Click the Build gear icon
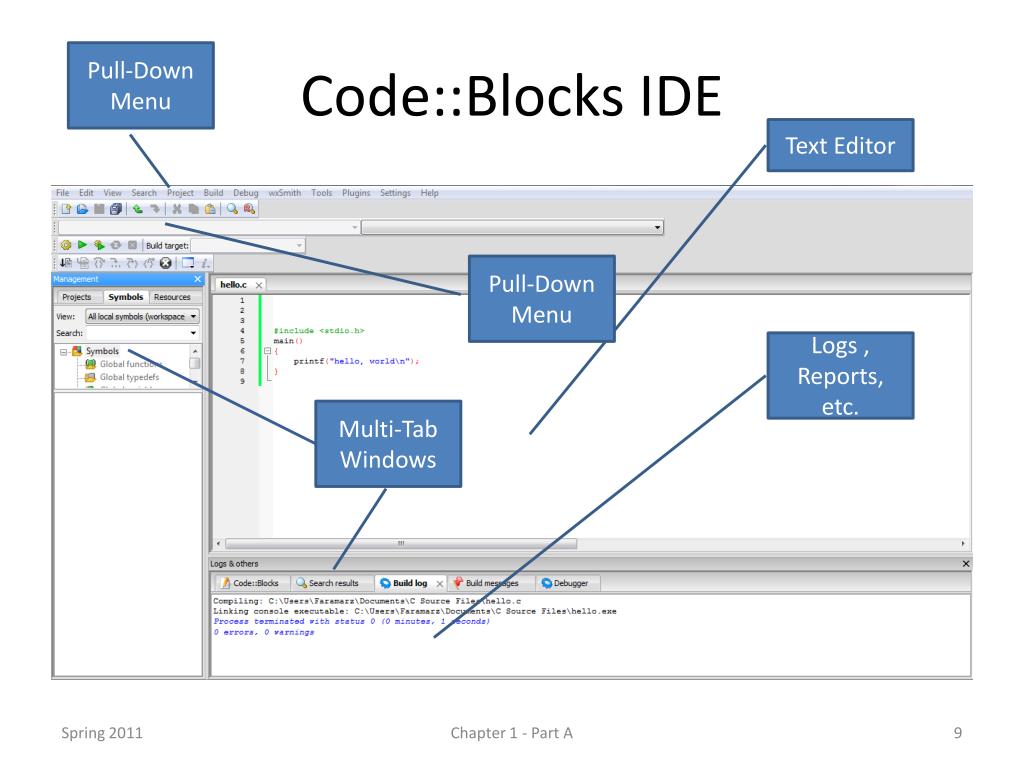Screen dimensions: 1024x768 65,245
